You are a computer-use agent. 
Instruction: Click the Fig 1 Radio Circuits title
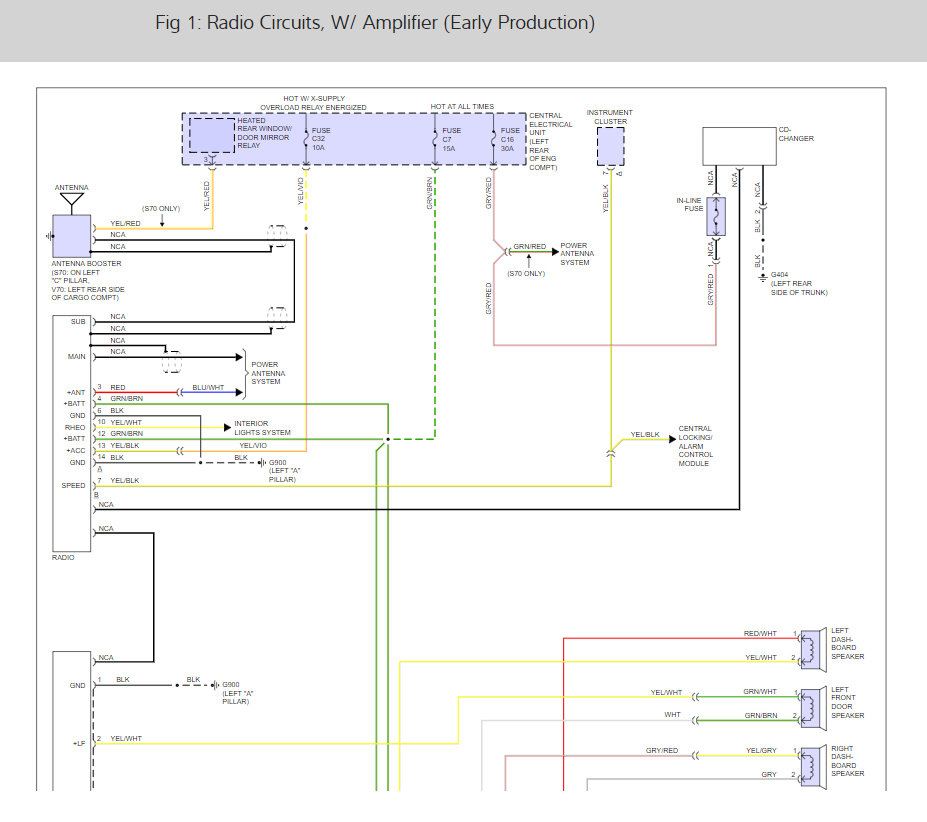tap(375, 23)
